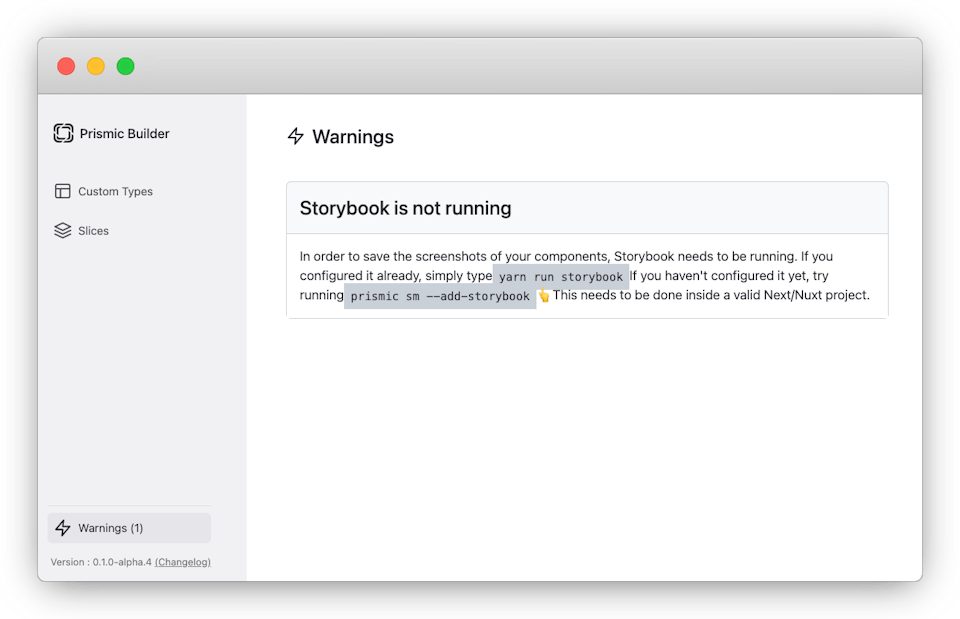This screenshot has height=619, width=960.
Task: Click the pointing hand emoji in the warning
Action: click(x=544, y=296)
